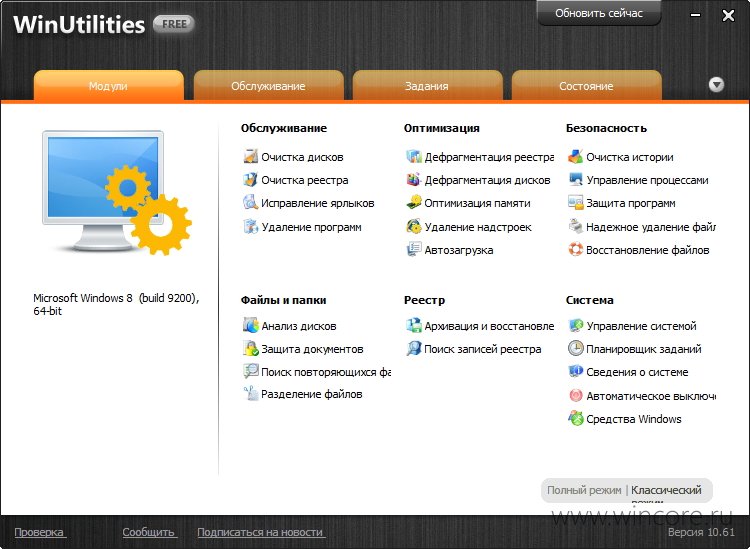The height and width of the screenshot is (549, 750).
Task: Click the Дефрагментация дисков icon
Action: [413, 180]
